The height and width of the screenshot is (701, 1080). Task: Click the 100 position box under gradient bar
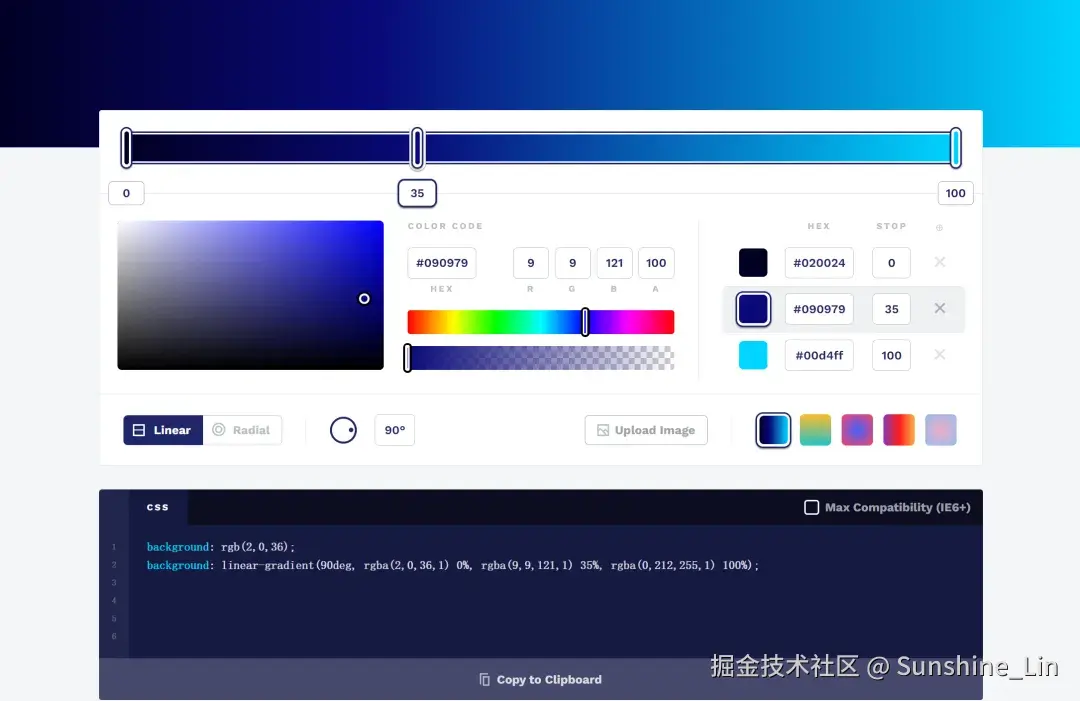pyautogui.click(x=955, y=193)
